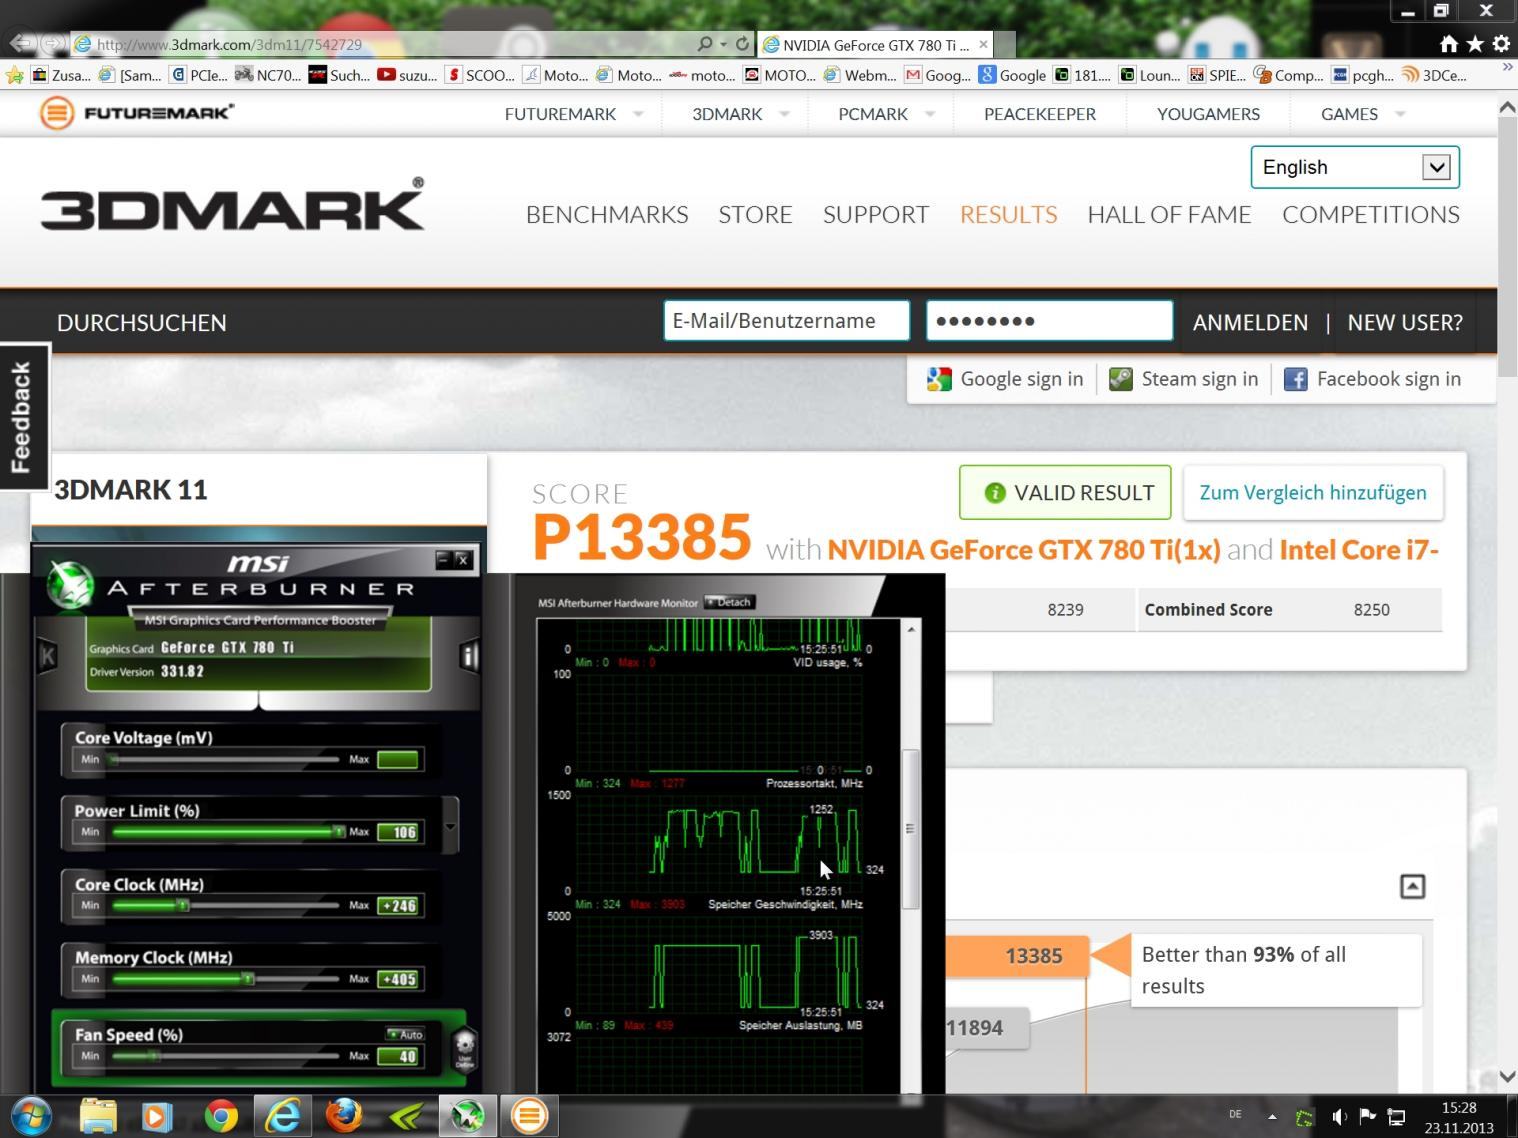
Task: Click the Fan Speed User Define button
Action: coord(465,1049)
